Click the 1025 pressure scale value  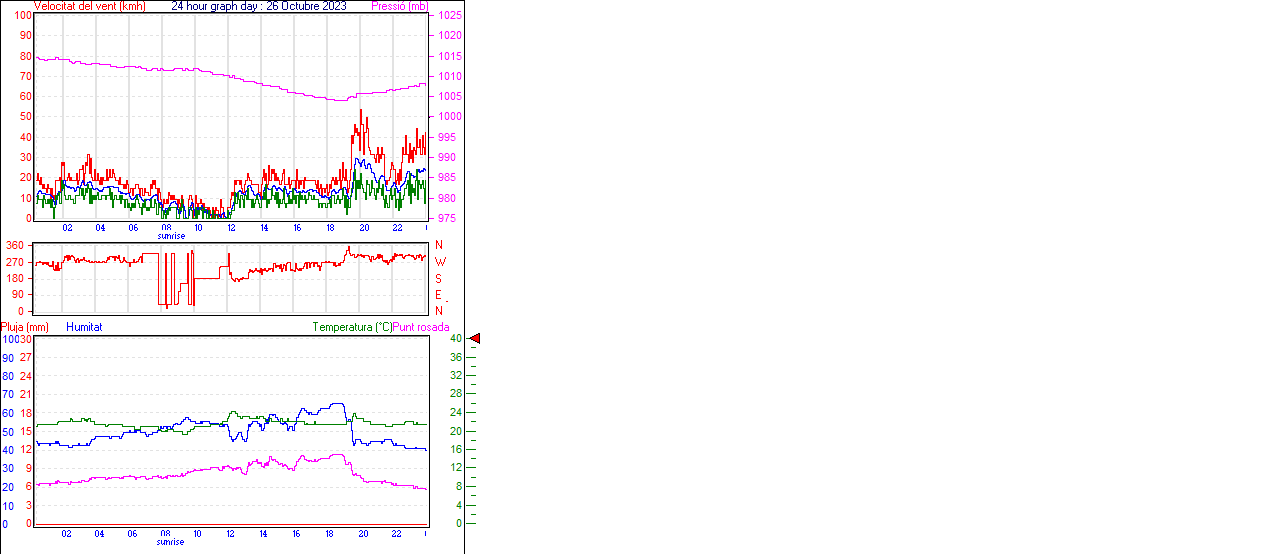(449, 16)
